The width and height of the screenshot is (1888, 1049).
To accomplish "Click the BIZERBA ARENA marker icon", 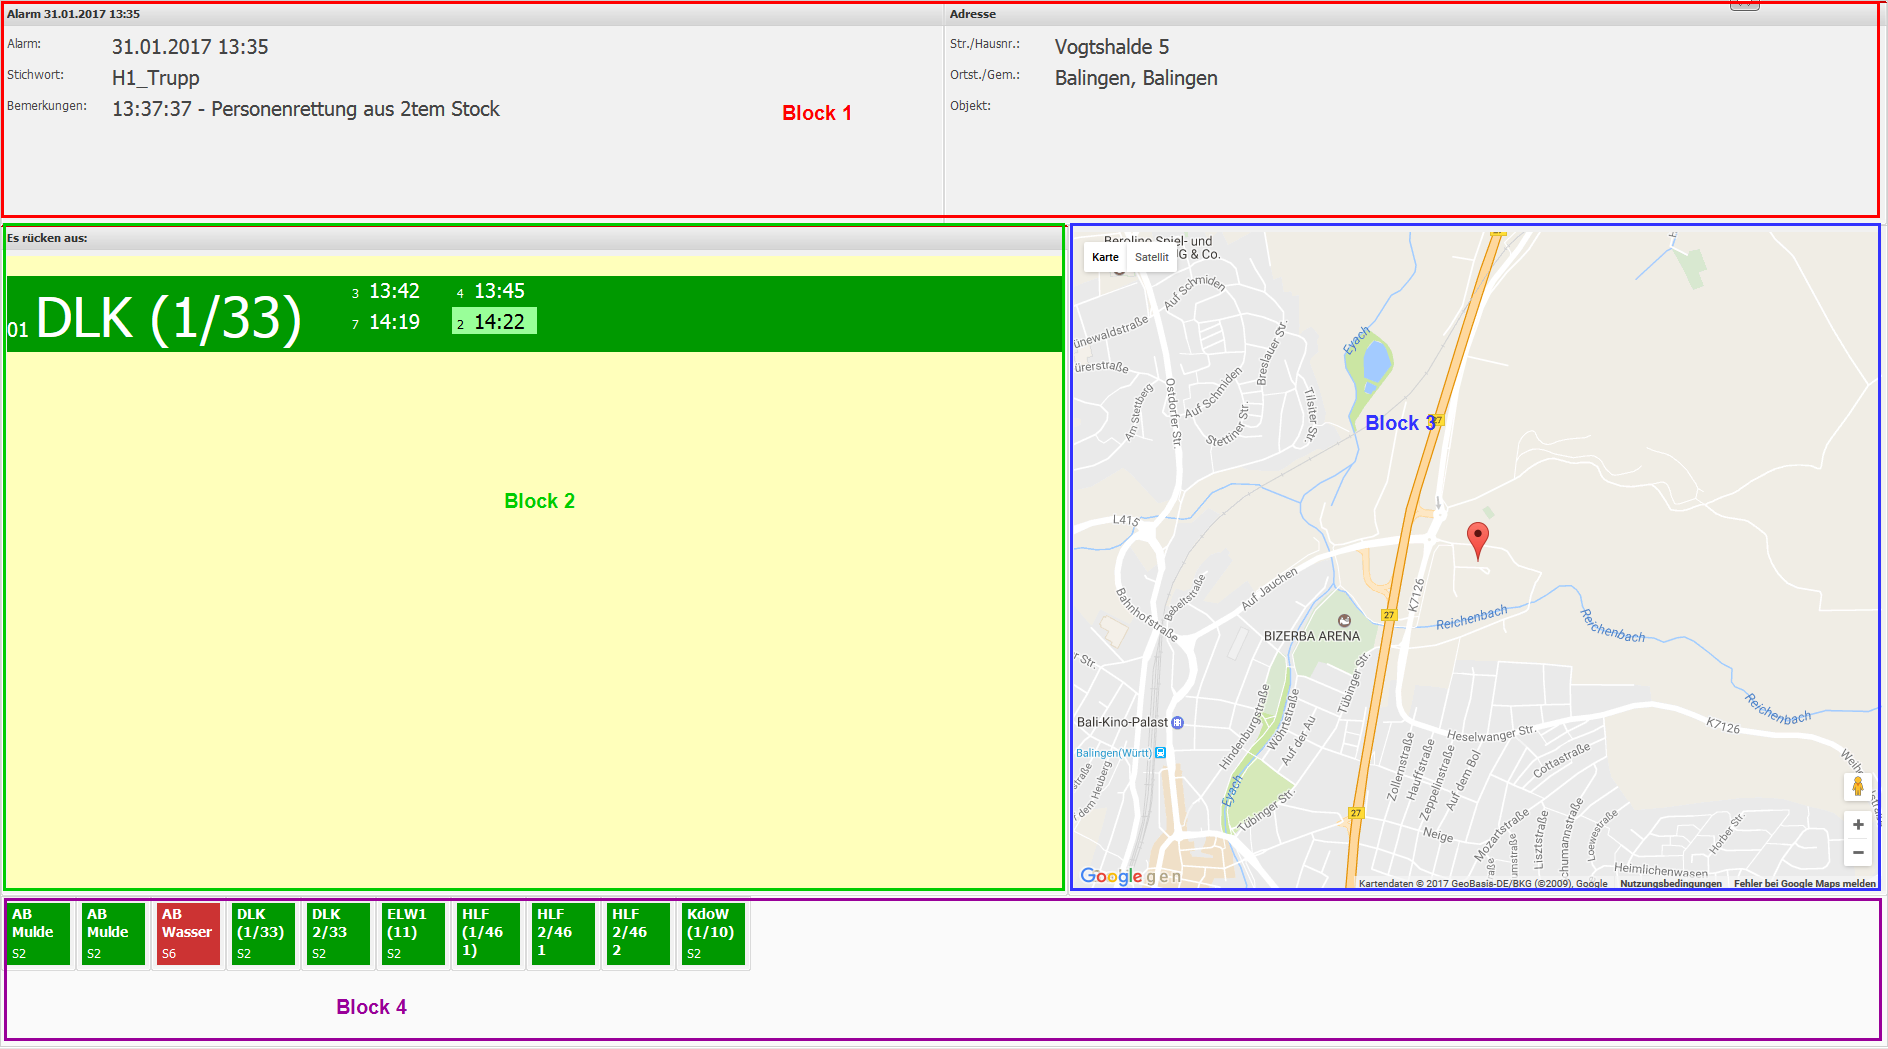I will [x=1344, y=621].
